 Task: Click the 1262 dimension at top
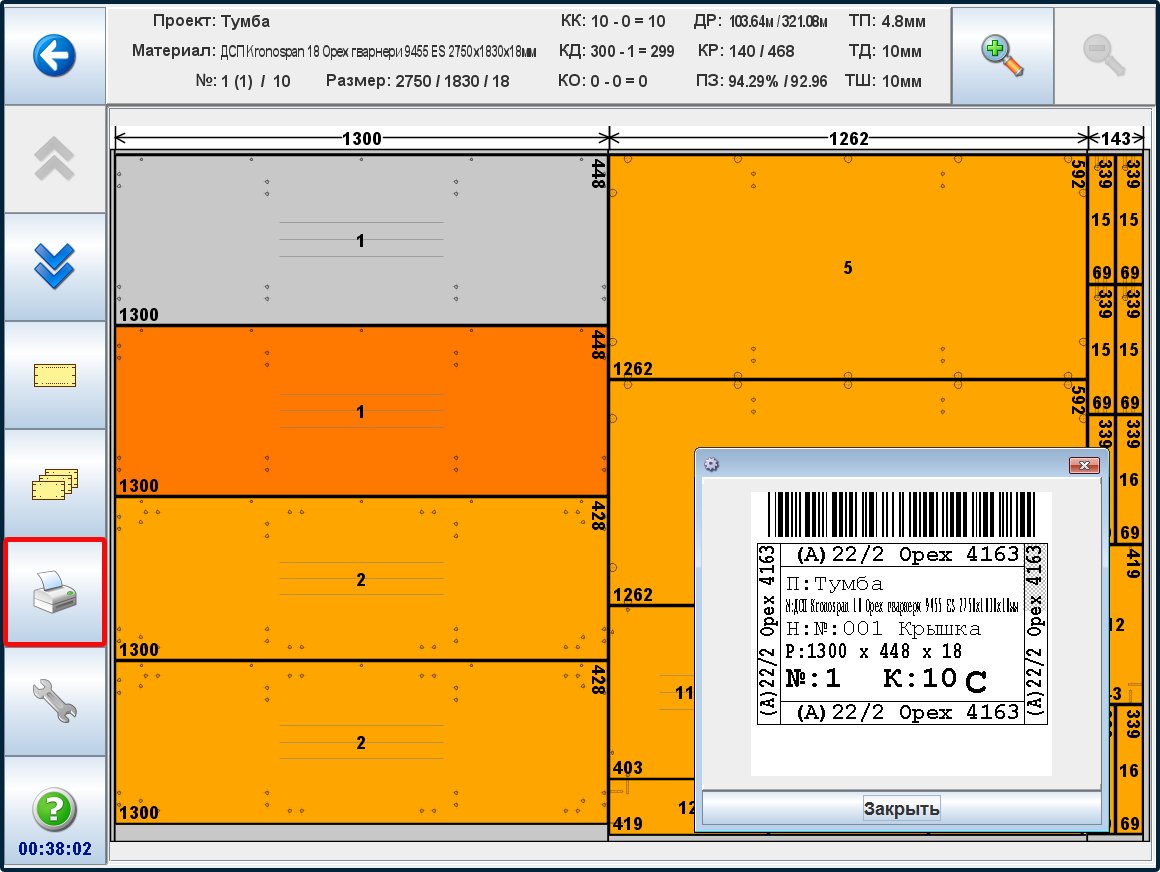click(x=848, y=138)
